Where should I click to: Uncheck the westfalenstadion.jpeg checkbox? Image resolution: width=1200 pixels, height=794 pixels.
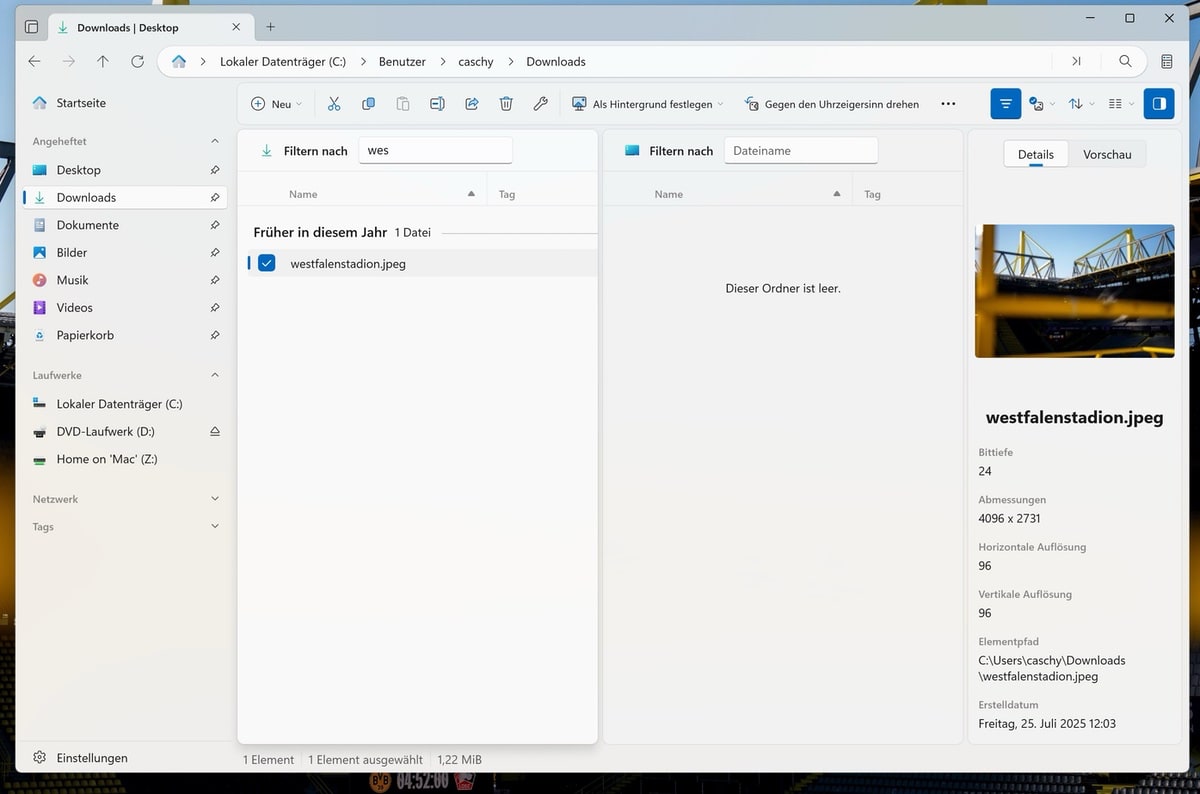(266, 263)
